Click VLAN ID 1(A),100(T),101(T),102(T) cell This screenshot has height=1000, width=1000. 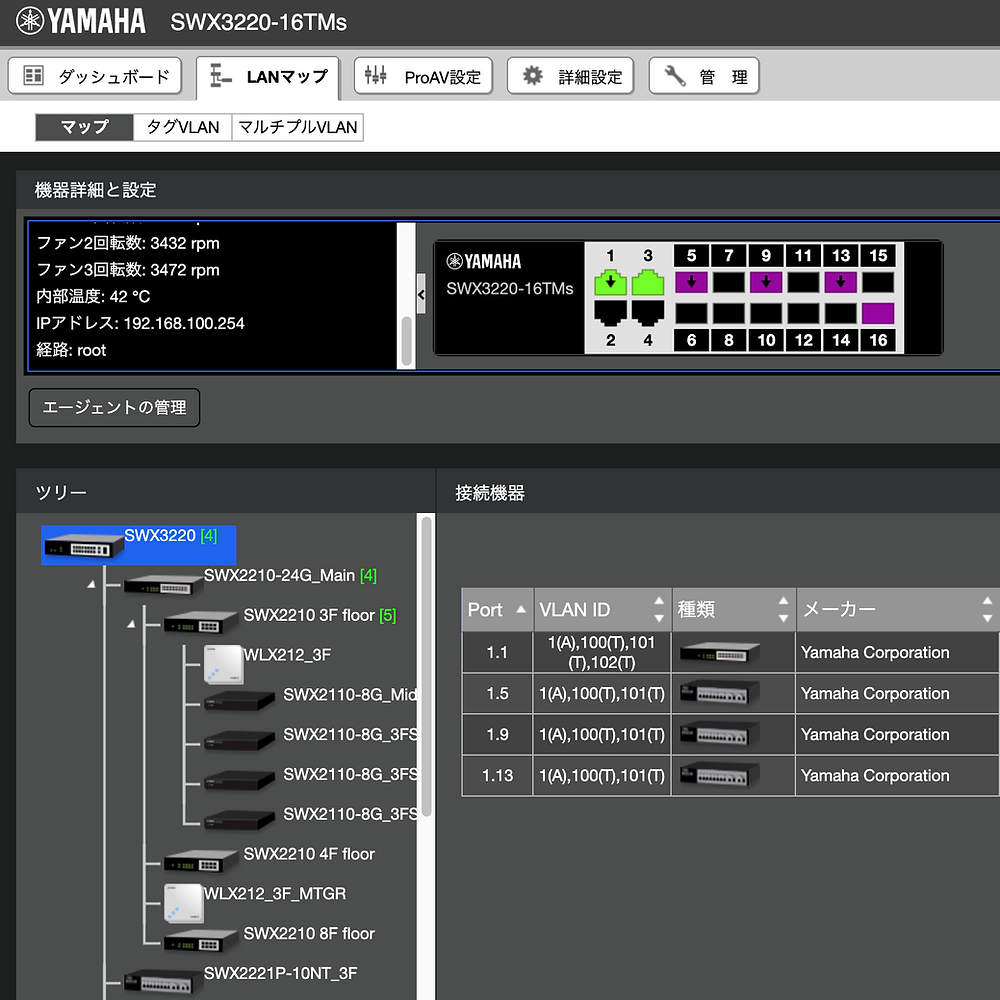coord(602,652)
